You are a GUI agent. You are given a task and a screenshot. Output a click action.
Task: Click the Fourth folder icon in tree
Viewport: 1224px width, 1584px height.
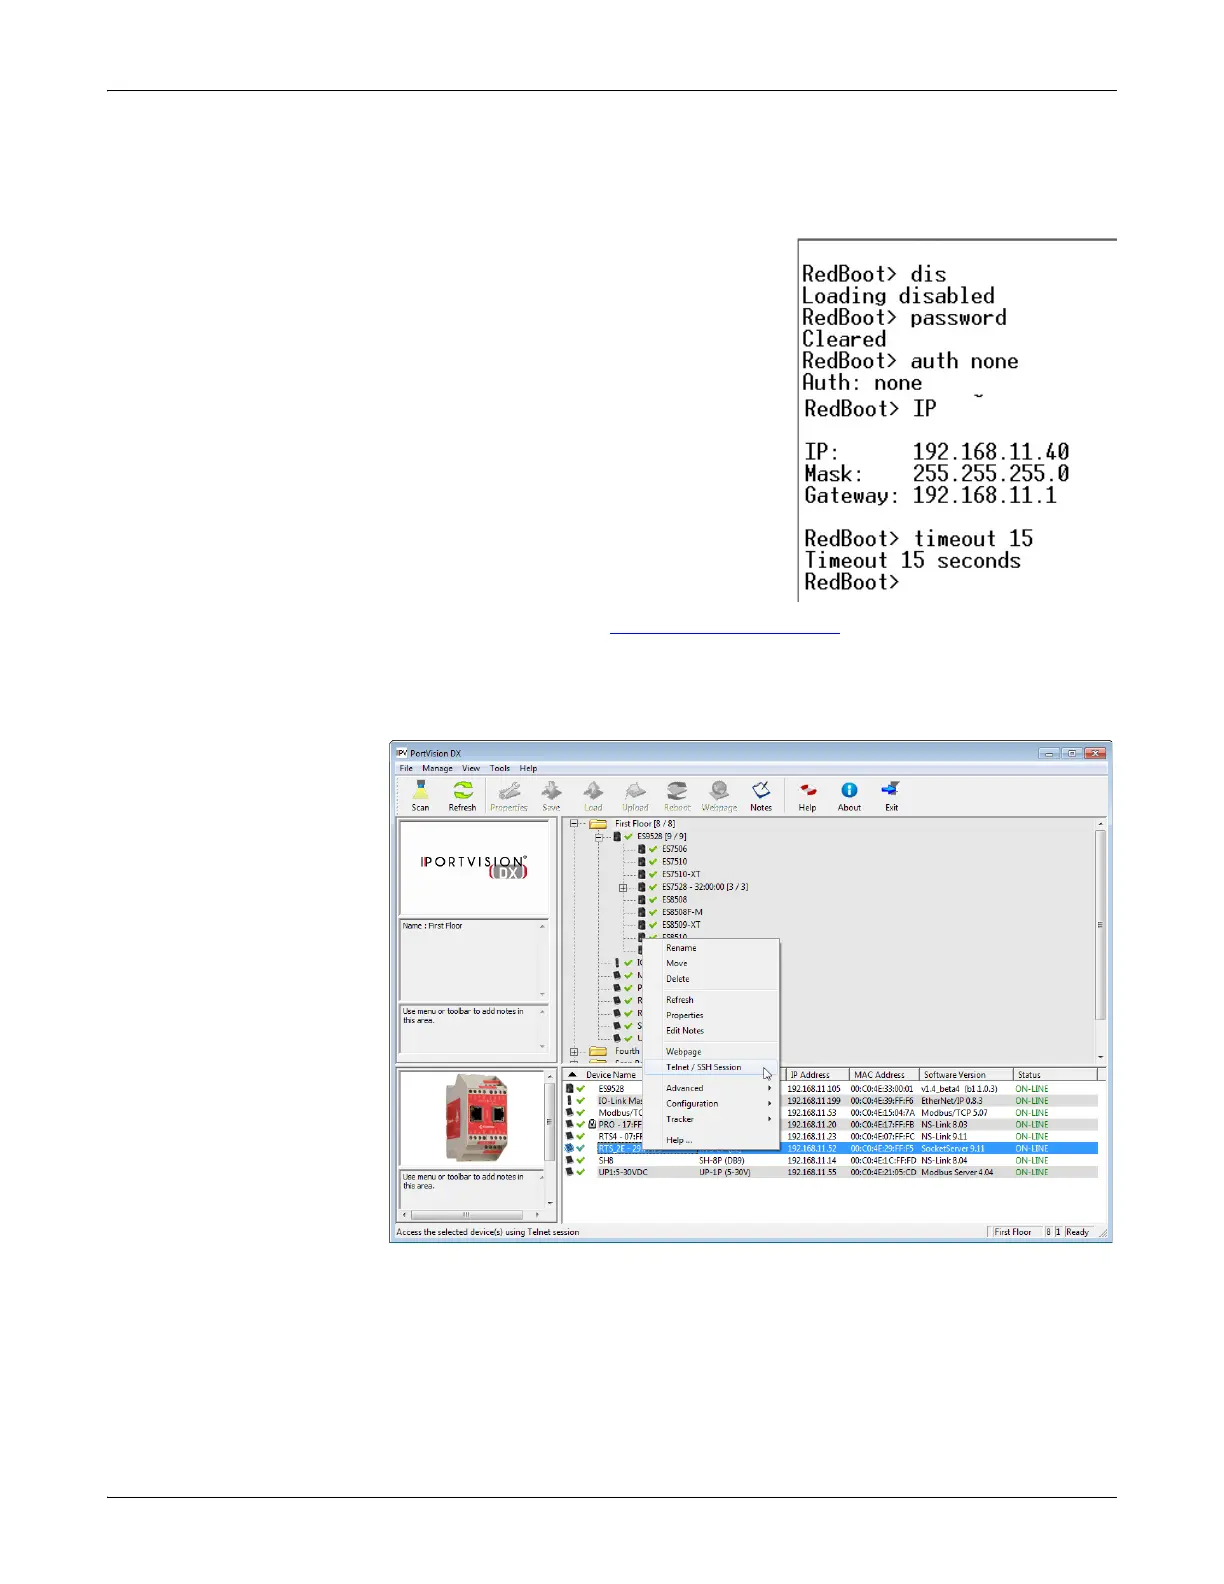pos(598,1051)
